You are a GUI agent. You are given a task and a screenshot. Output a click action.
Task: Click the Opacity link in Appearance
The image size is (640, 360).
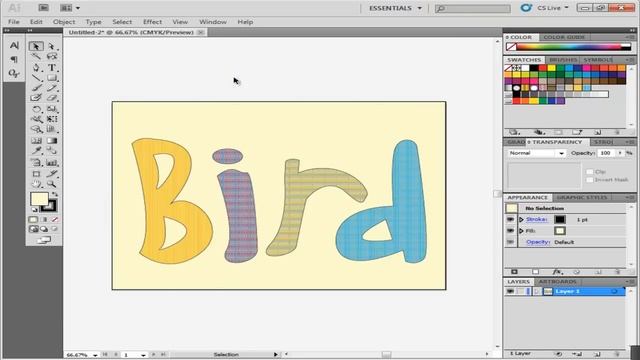[538, 242]
